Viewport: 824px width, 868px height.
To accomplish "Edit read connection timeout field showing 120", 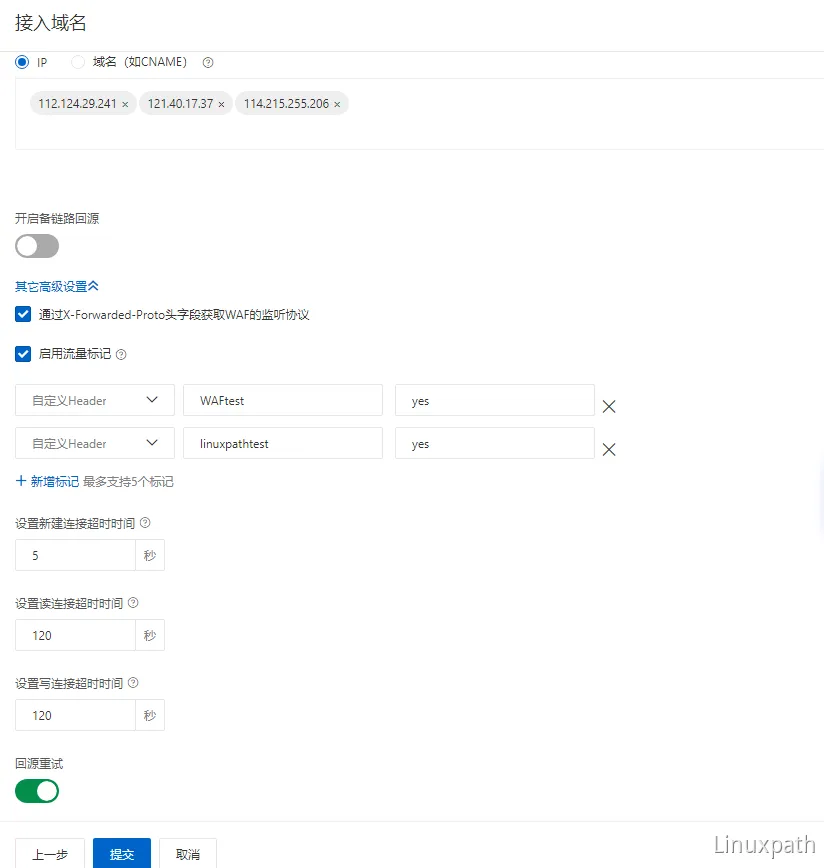I will click(75, 635).
